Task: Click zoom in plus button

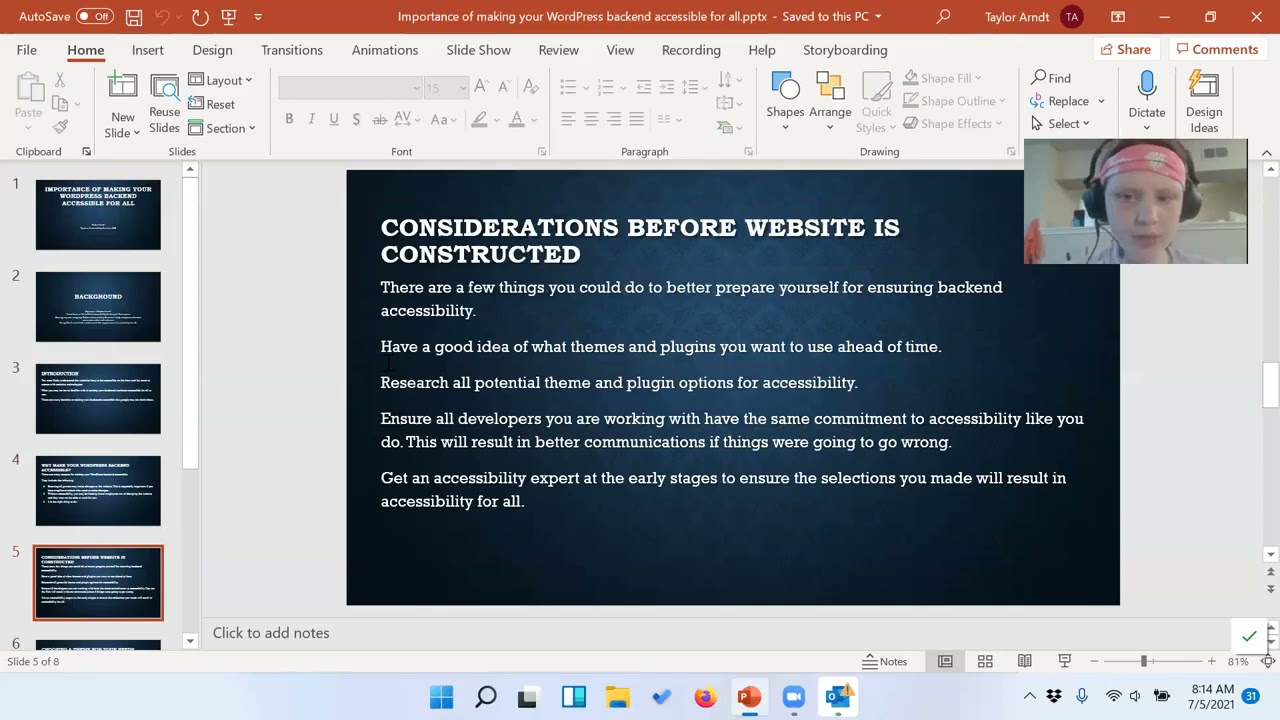Action: coord(1211,661)
